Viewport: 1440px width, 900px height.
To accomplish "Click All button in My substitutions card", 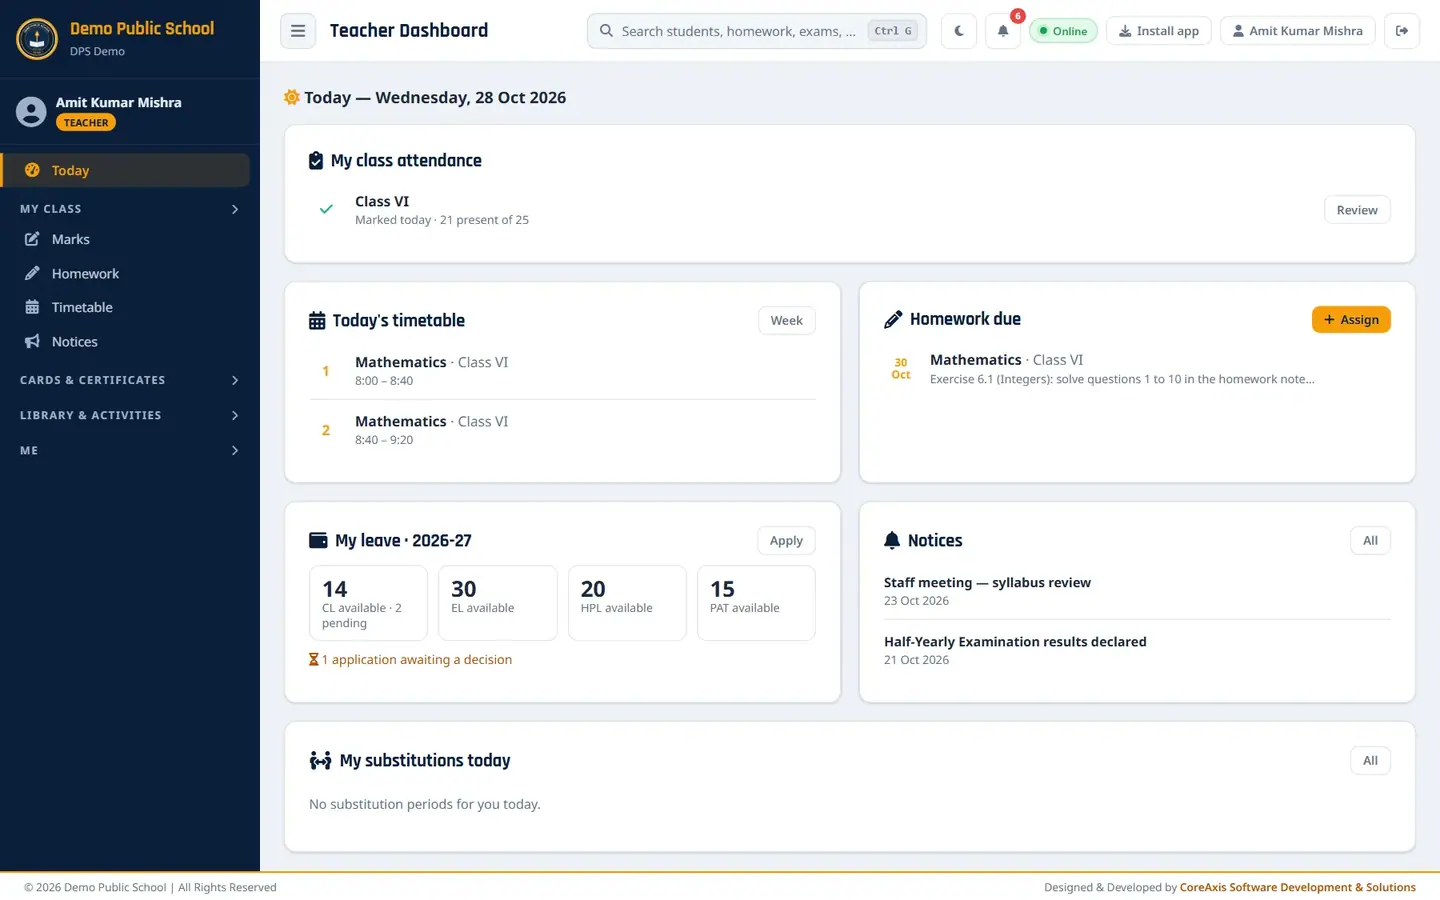I will 1370,761.
